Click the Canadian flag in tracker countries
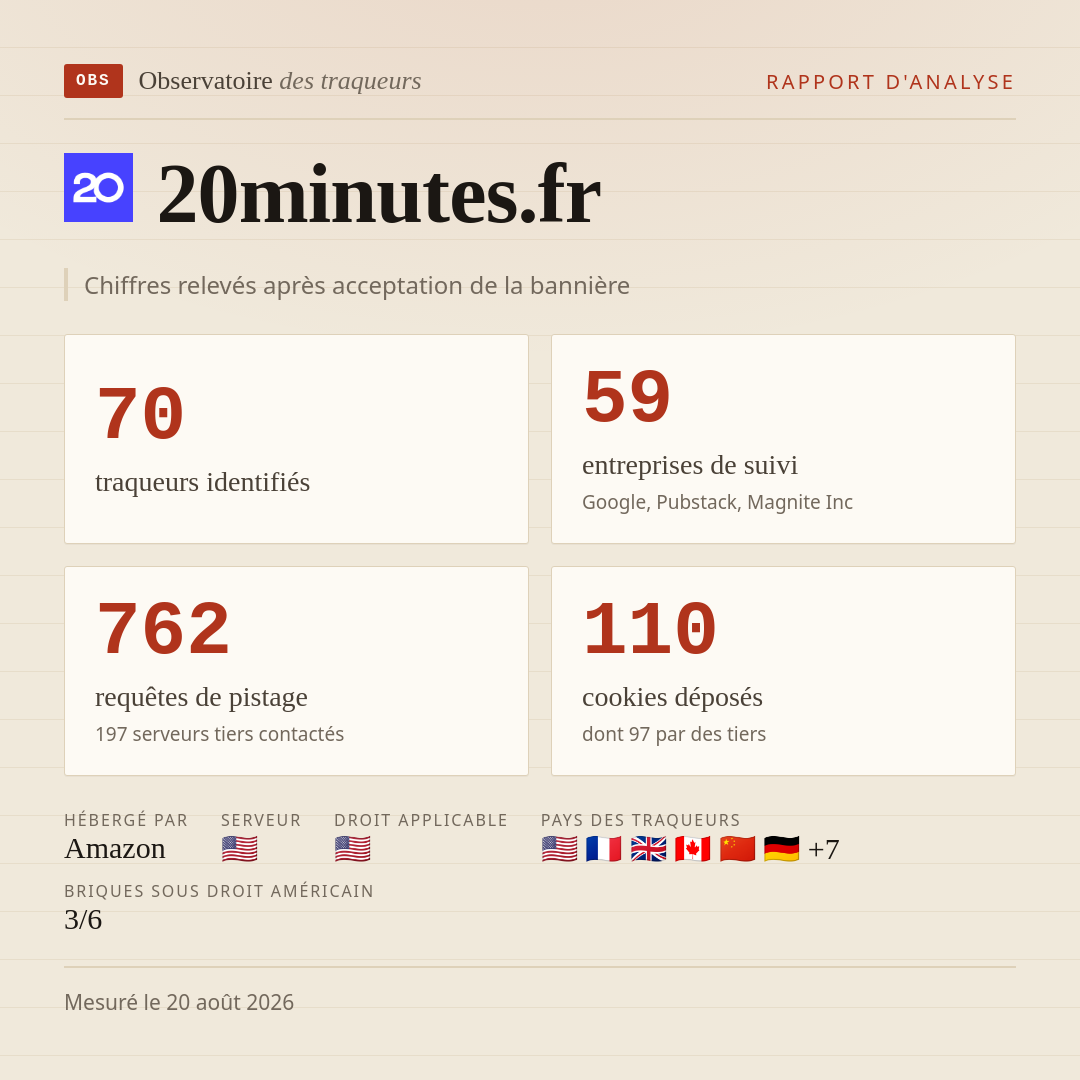This screenshot has width=1080, height=1080. (692, 849)
